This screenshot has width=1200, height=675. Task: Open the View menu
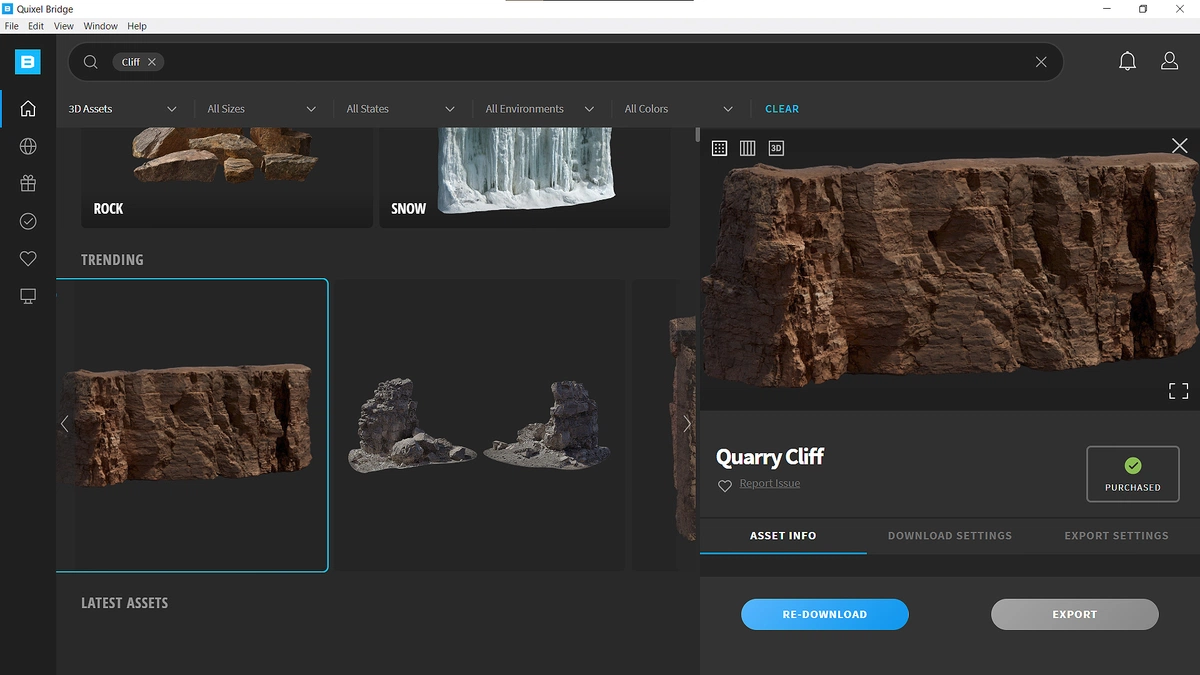(64, 26)
